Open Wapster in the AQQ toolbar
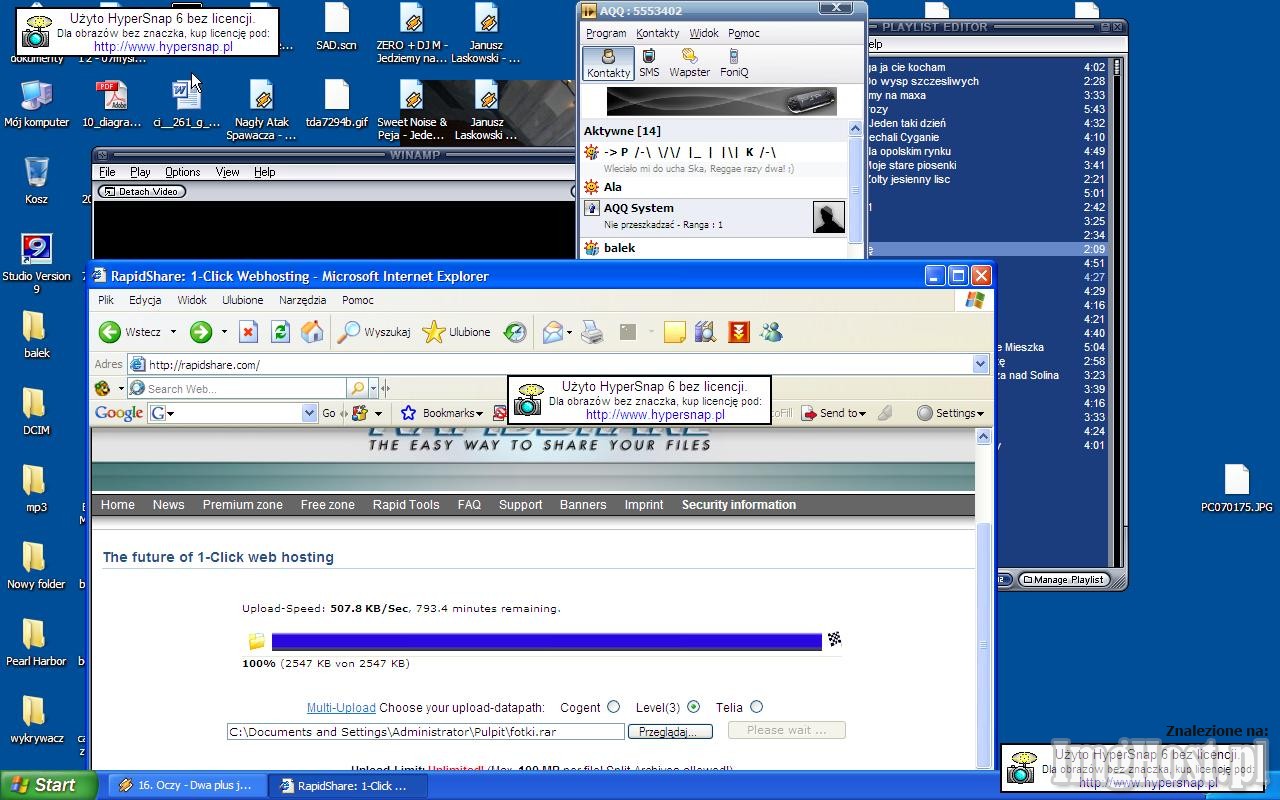Screen dimensions: 1280x800 (x=689, y=63)
